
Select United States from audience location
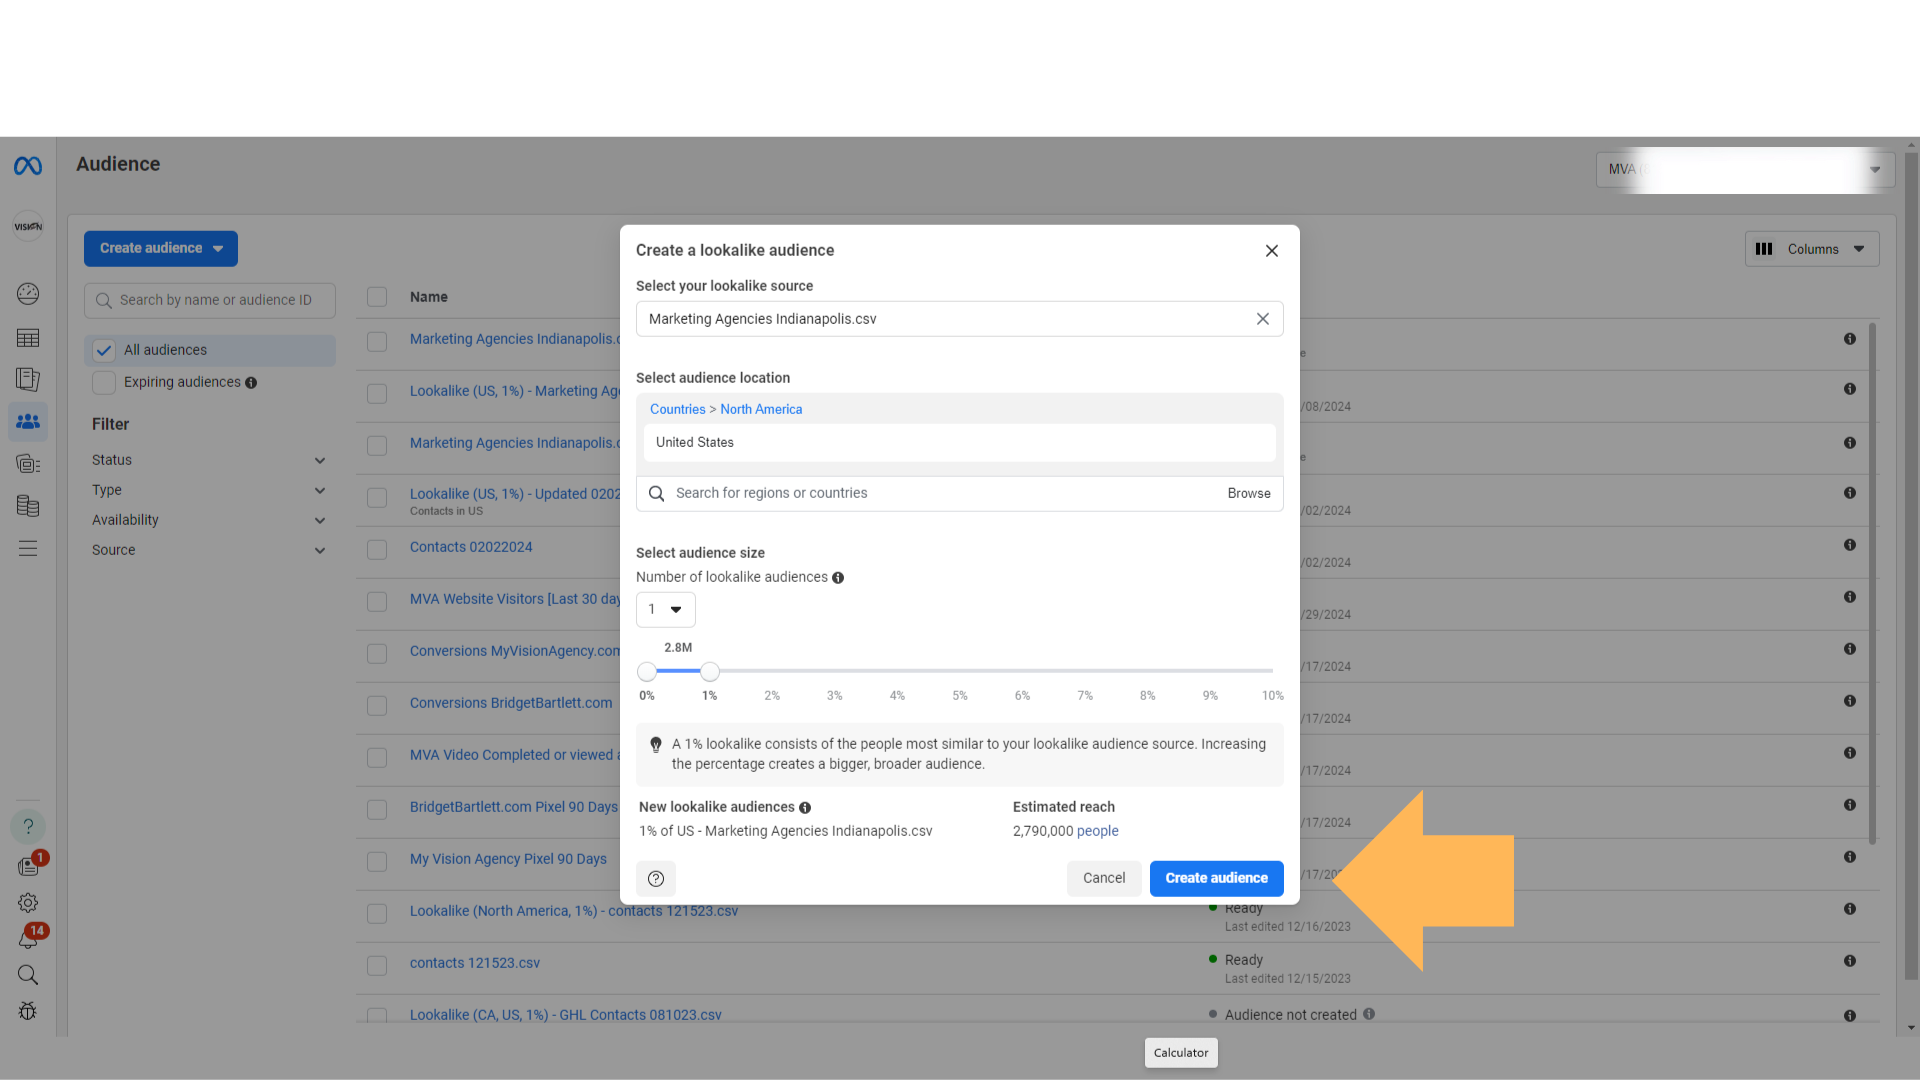959,442
